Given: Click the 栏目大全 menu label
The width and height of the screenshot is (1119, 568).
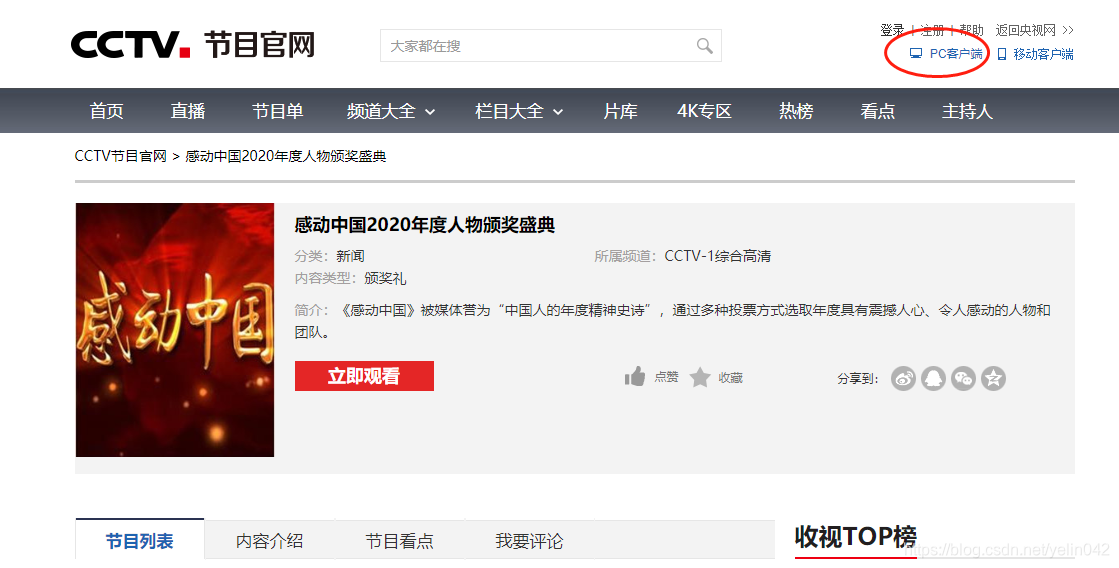Looking at the screenshot, I should [x=510, y=111].
